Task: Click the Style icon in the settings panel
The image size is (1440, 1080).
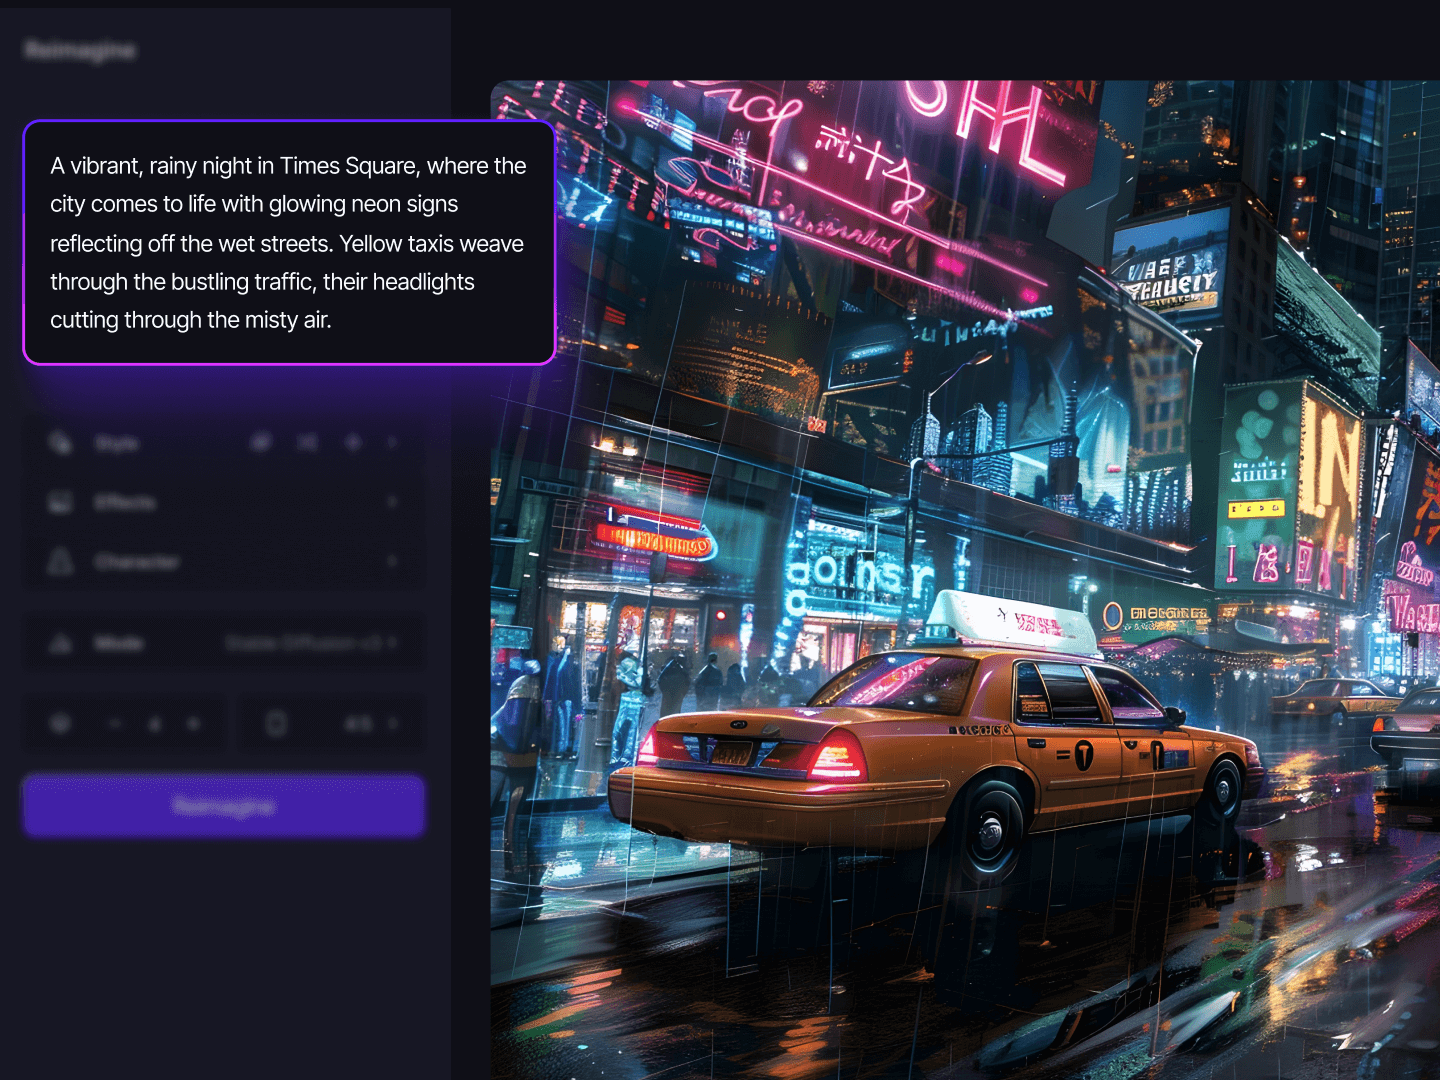Action: click(61, 442)
